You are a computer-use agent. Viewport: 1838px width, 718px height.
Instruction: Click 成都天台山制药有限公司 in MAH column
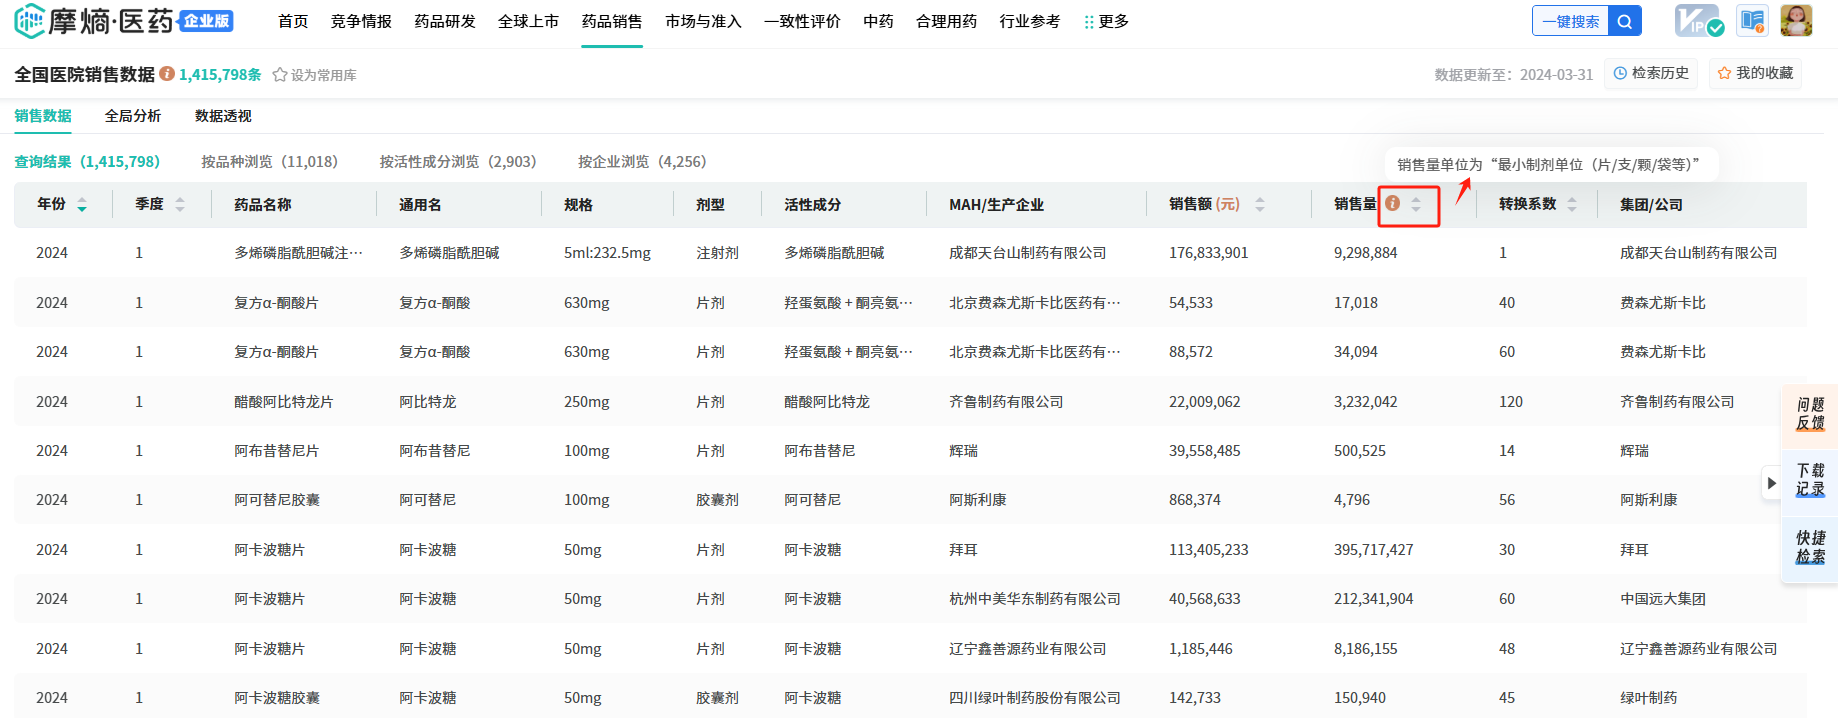pos(1027,253)
